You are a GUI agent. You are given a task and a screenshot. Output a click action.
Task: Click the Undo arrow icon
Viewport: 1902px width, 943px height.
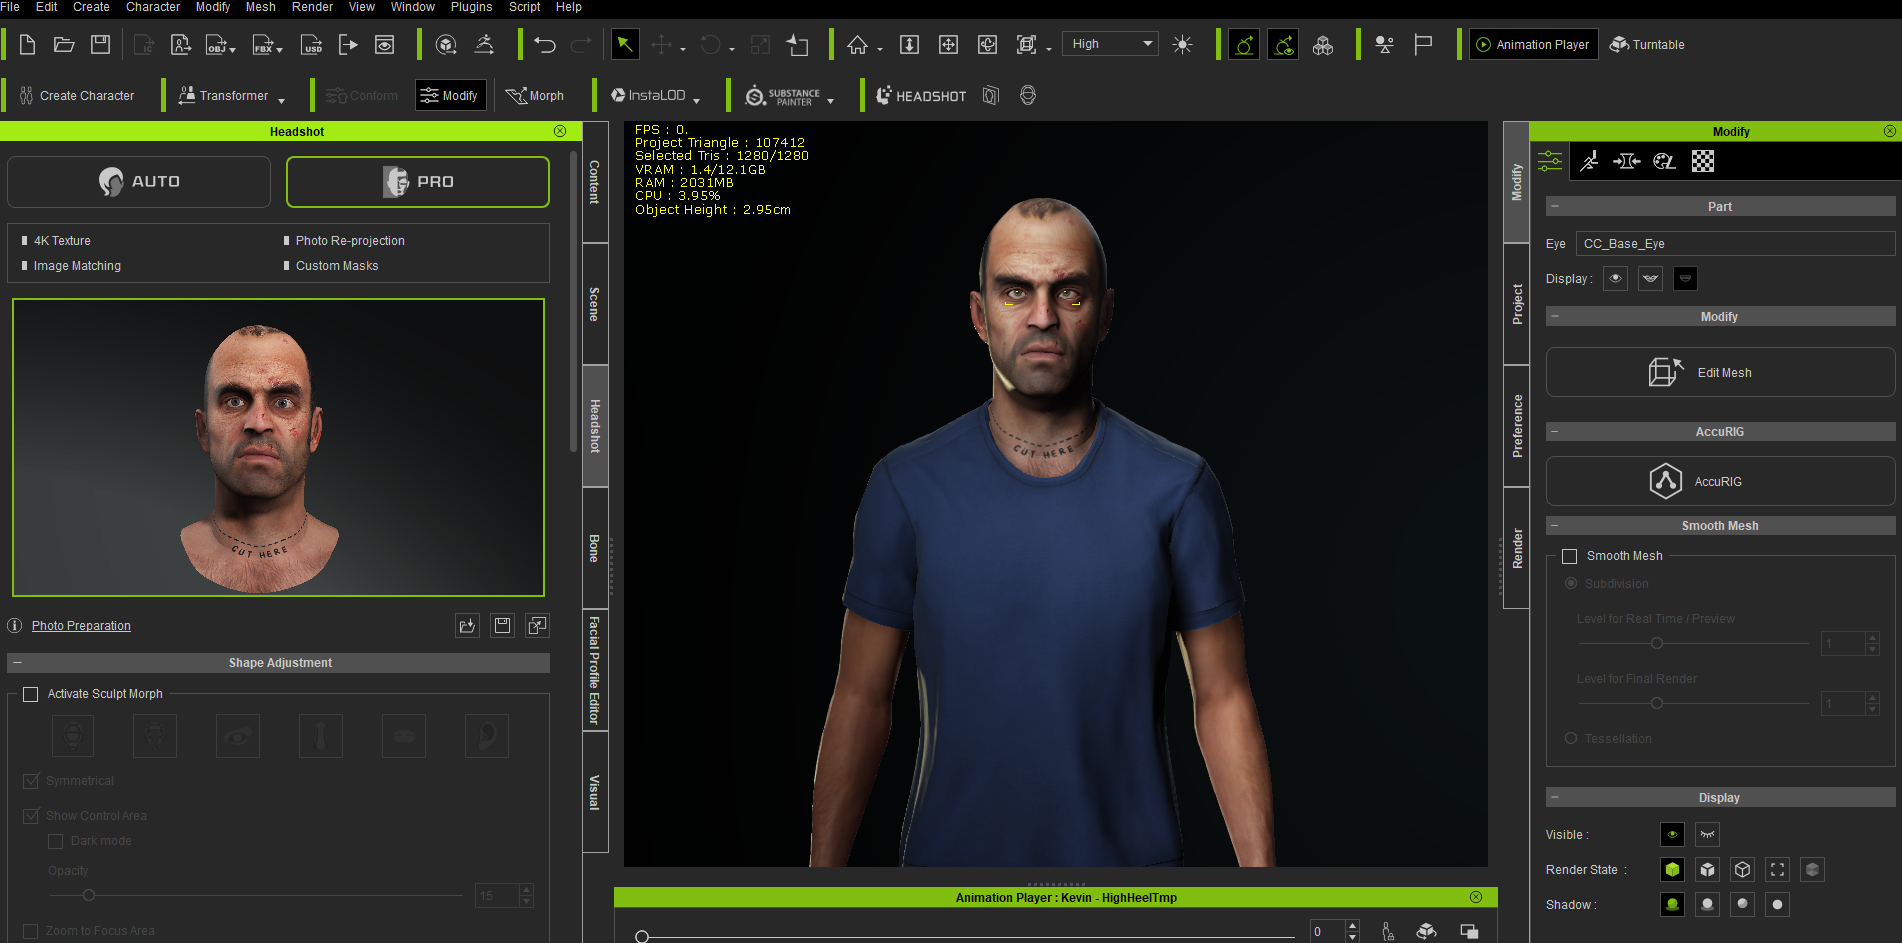(545, 45)
